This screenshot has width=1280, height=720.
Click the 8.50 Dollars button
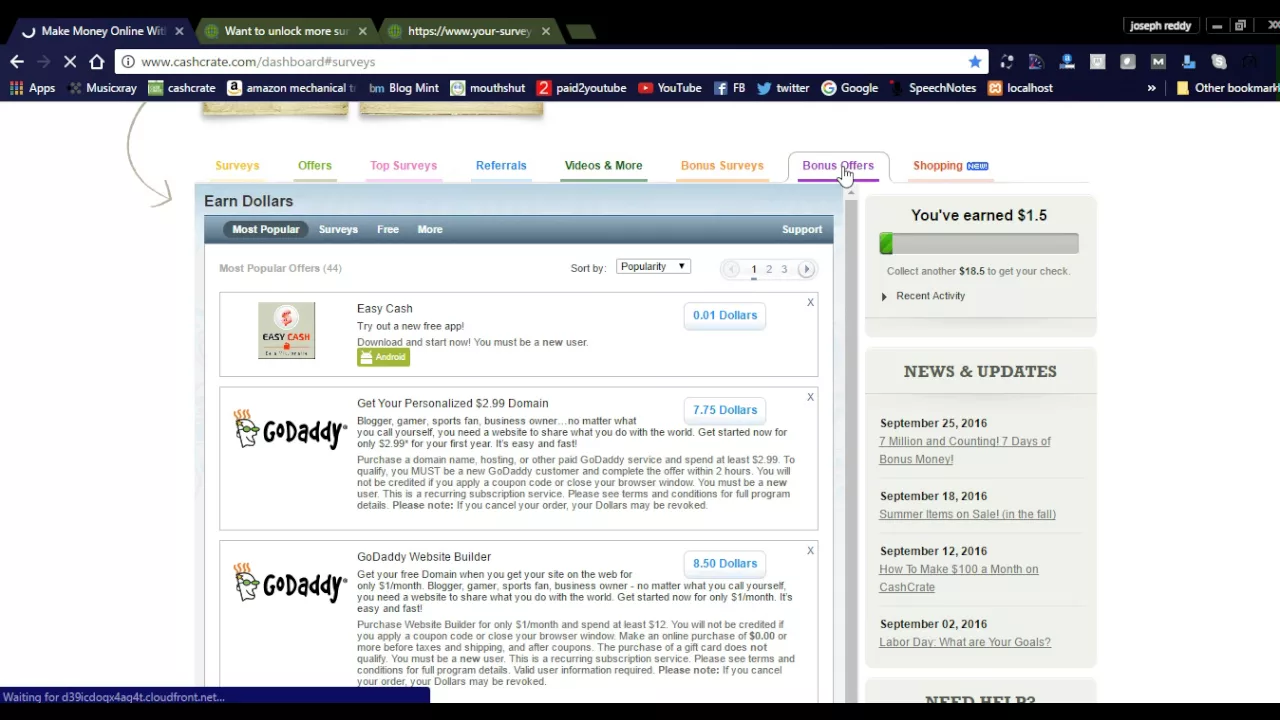pos(725,563)
